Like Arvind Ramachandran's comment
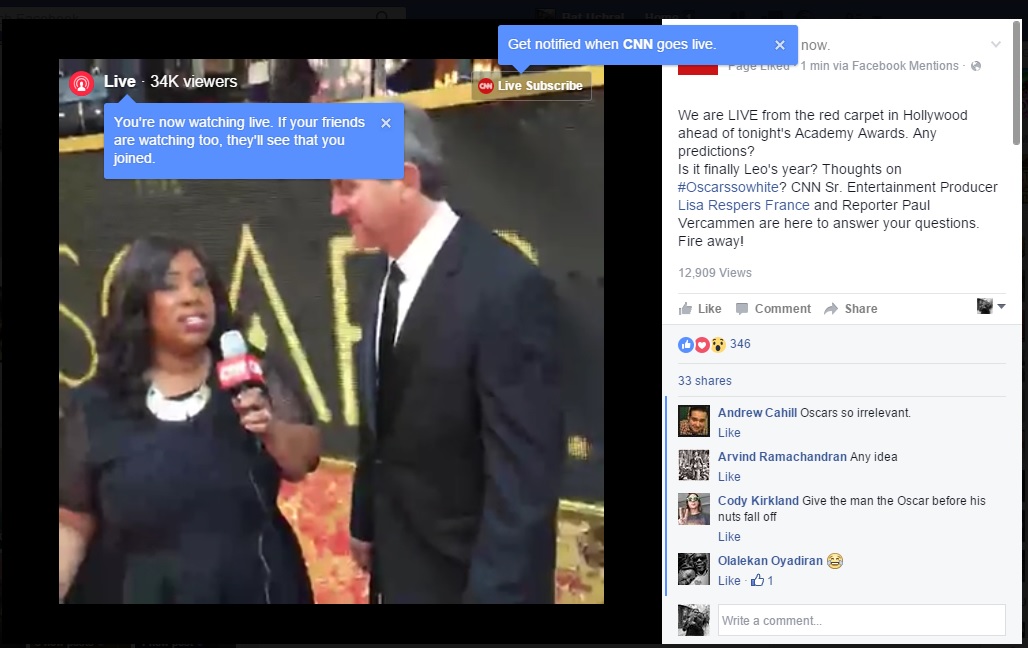The height and width of the screenshot is (648, 1028). pos(729,476)
